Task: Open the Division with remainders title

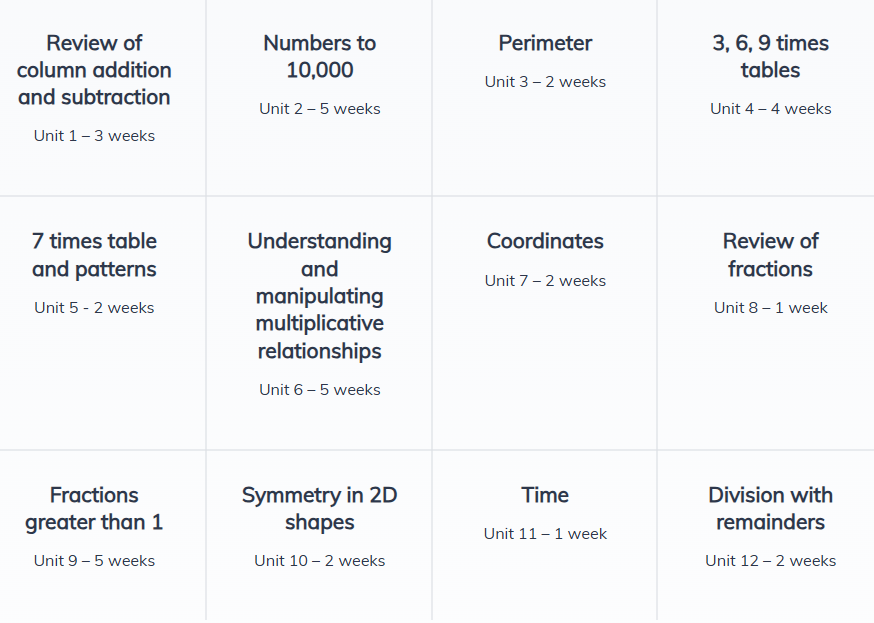Action: point(770,509)
